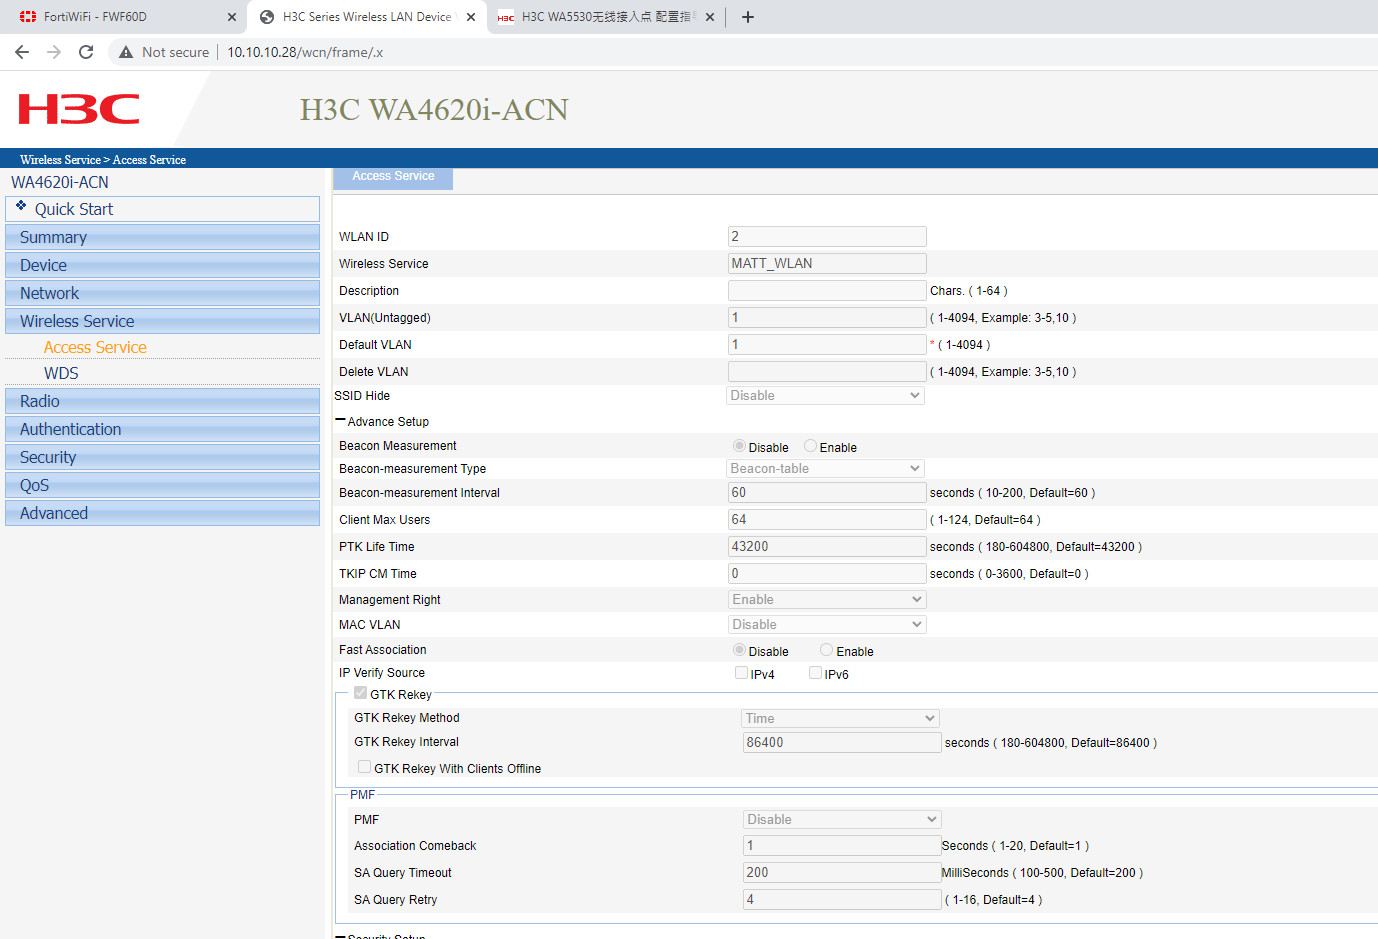
Task: Collapse the Advance Setup section
Action: tap(341, 421)
